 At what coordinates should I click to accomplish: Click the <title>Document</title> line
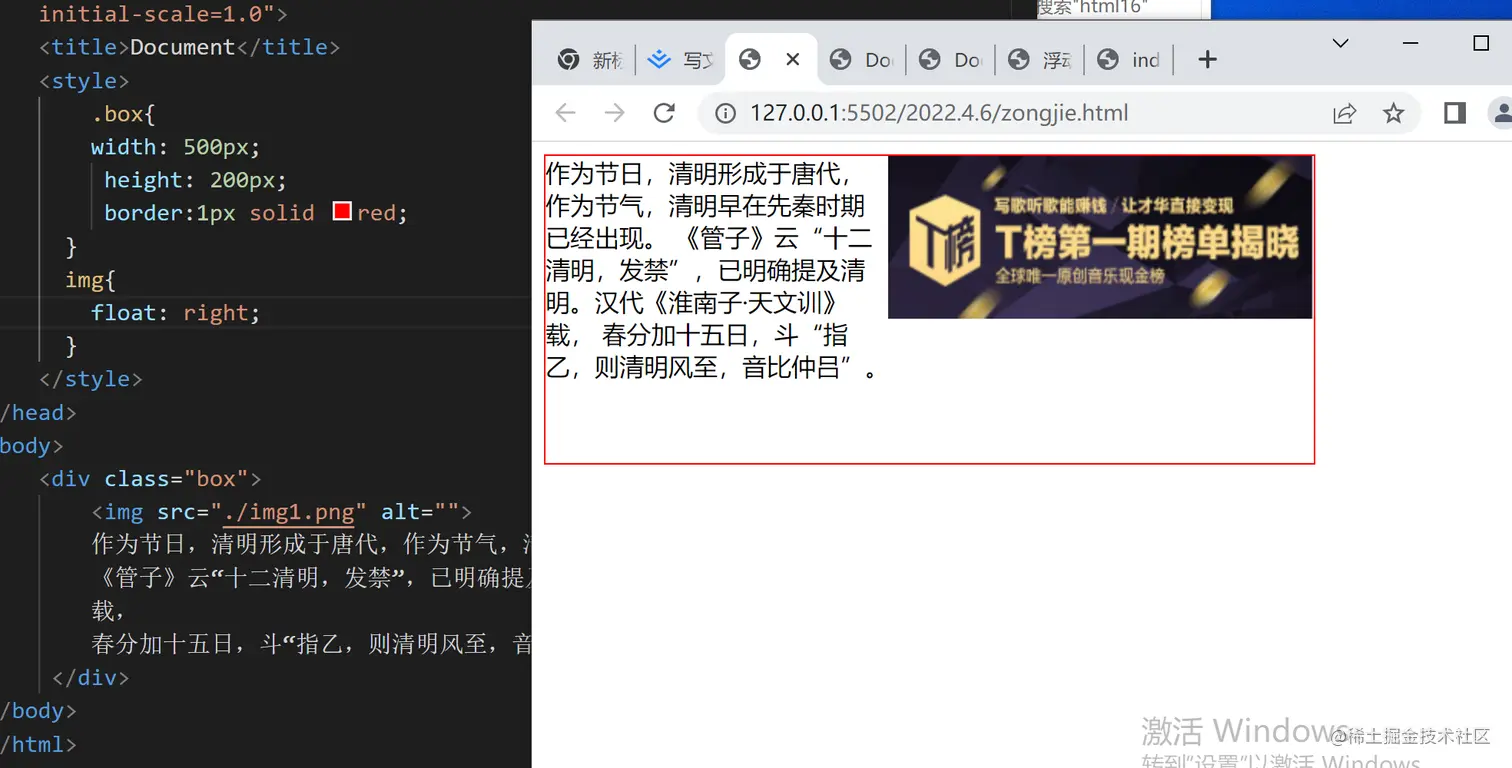click(189, 47)
